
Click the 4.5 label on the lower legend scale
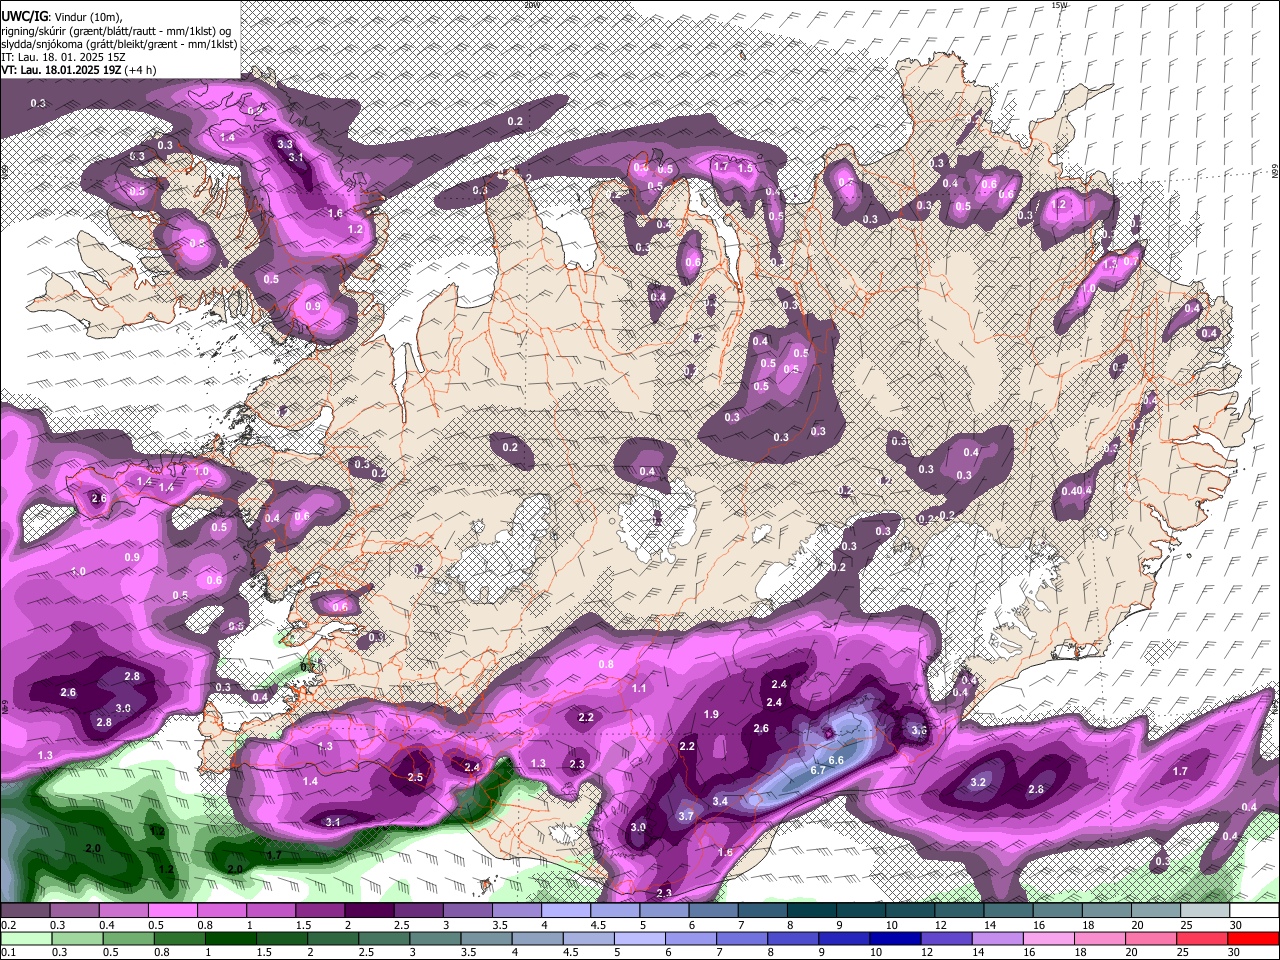click(569, 953)
